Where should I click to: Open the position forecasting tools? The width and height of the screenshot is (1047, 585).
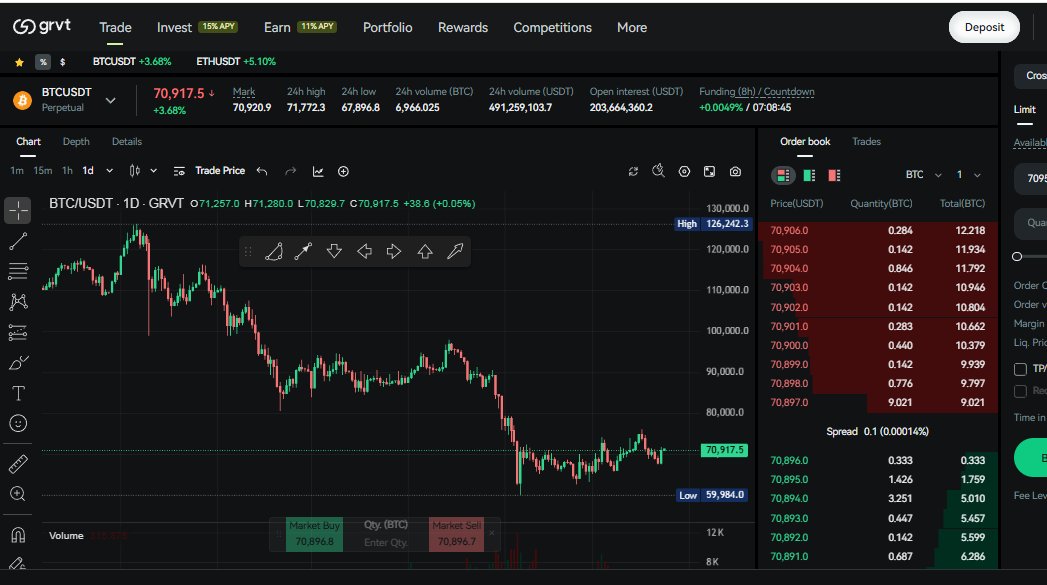click(18, 333)
